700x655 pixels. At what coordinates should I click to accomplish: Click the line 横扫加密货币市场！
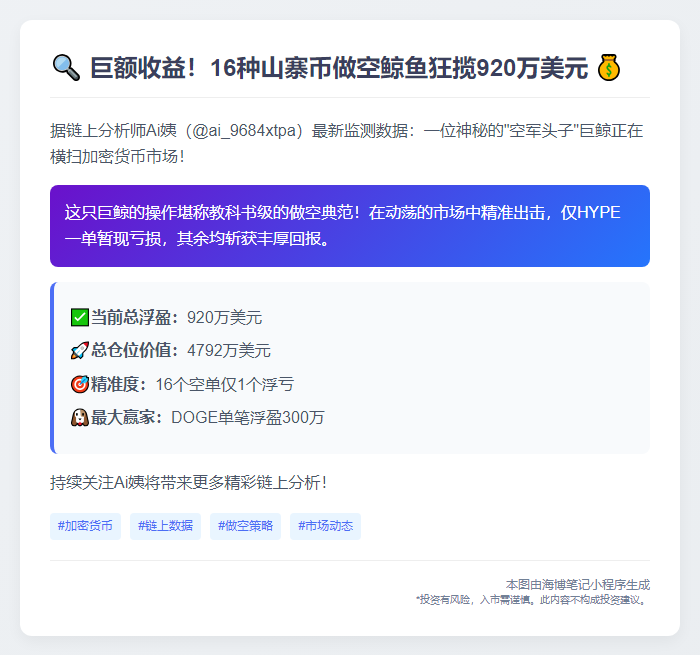click(x=117, y=157)
